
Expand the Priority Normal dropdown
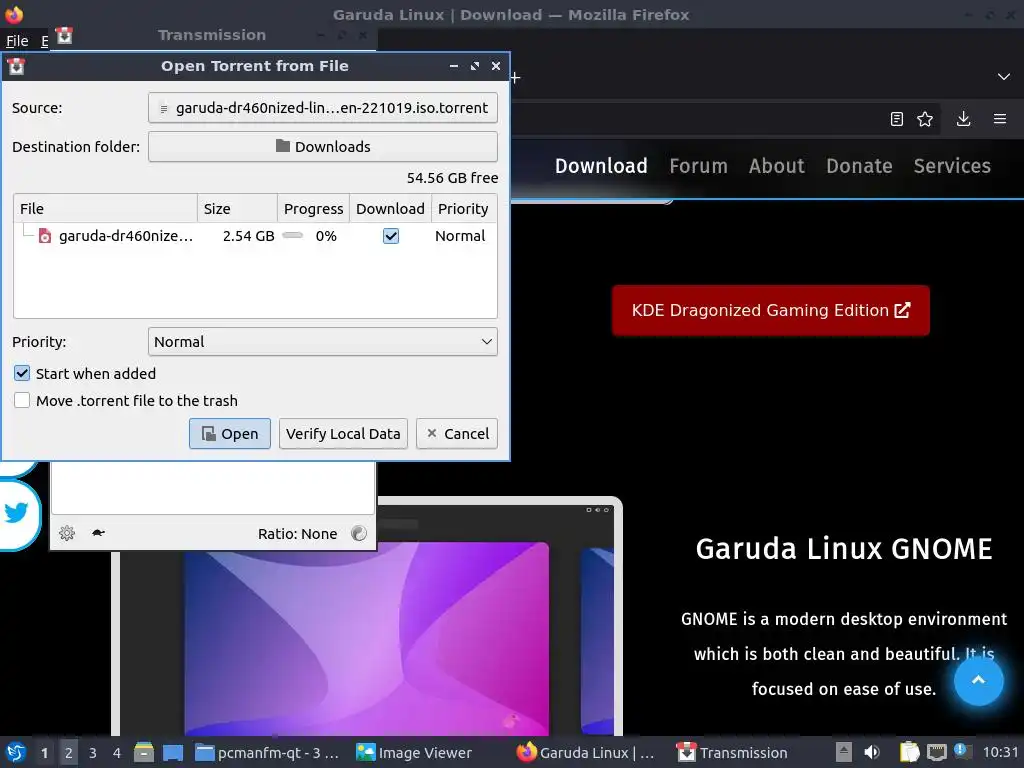click(x=323, y=342)
